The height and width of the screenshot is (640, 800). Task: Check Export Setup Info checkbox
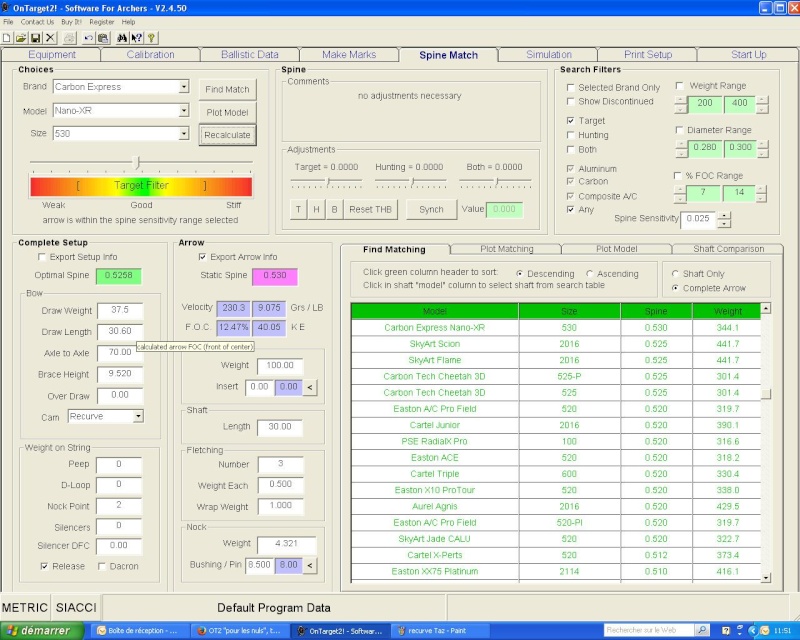(42, 257)
